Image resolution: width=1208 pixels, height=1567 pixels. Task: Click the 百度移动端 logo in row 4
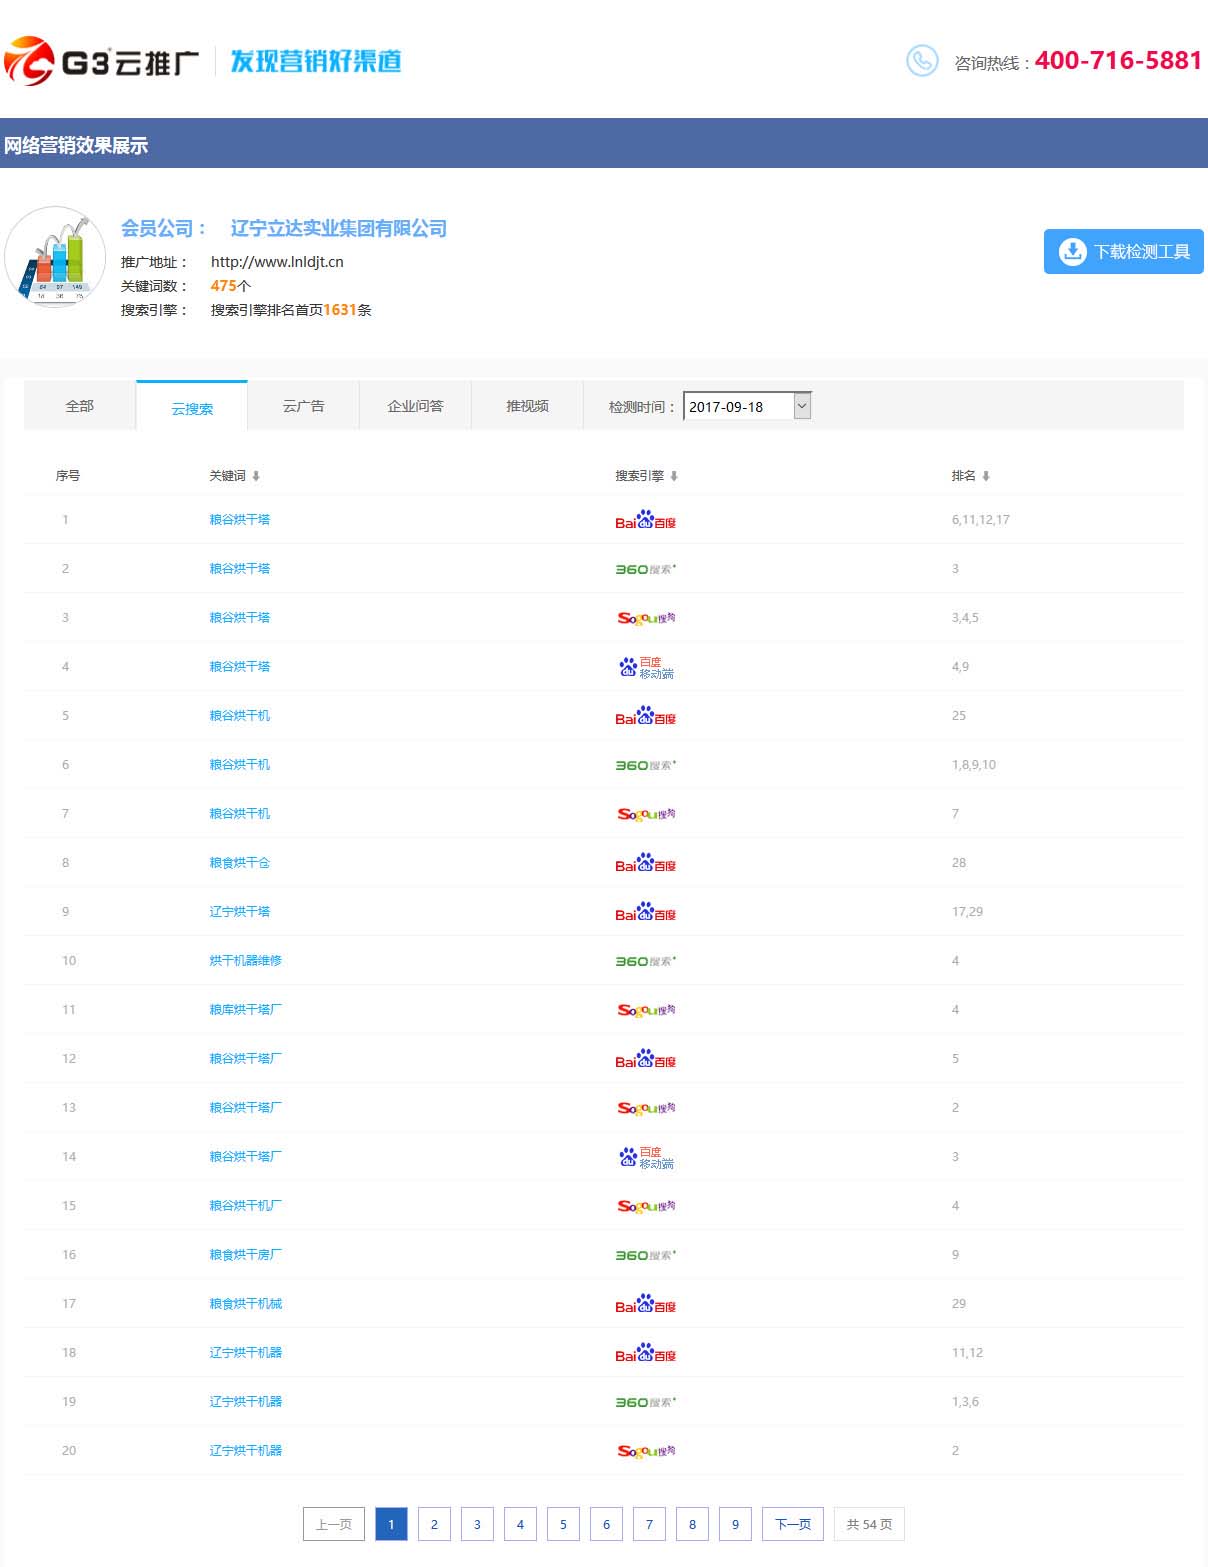point(645,667)
